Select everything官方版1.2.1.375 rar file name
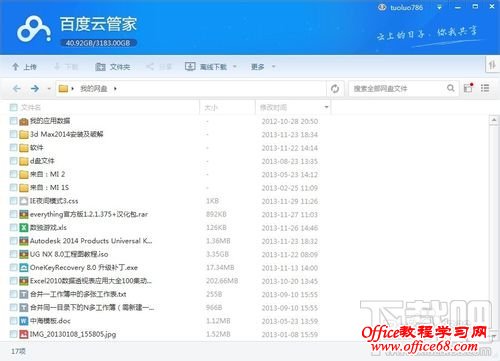The height and width of the screenshot is (361, 500). click(x=89, y=214)
